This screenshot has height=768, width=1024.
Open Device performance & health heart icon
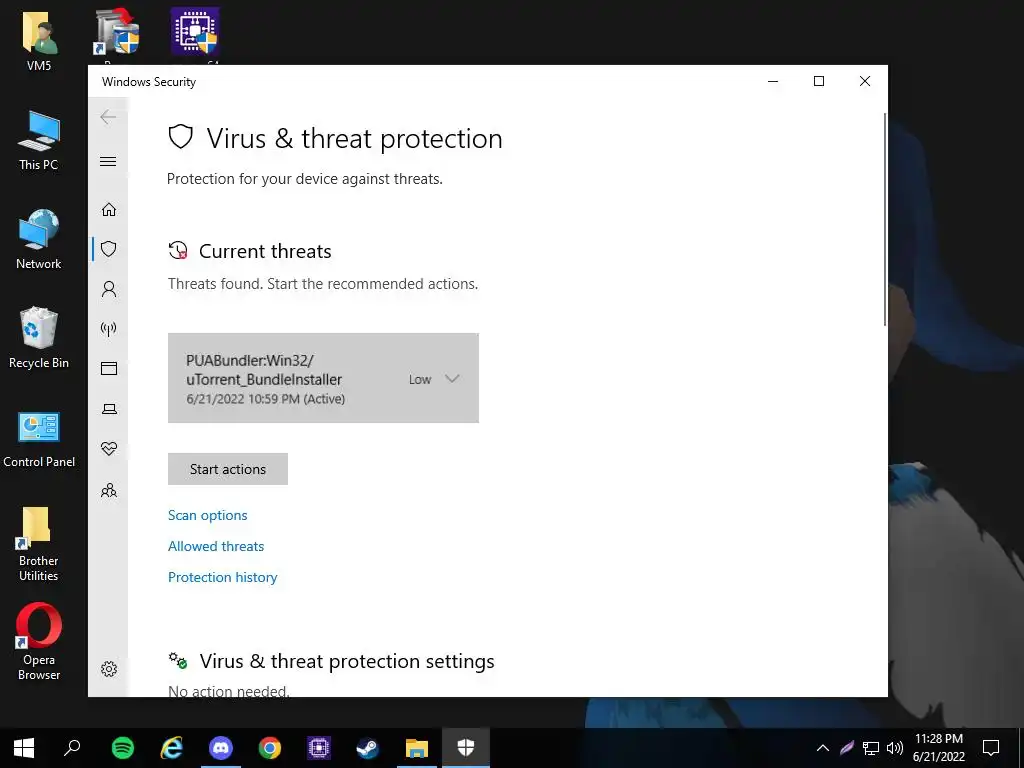pyautogui.click(x=109, y=449)
